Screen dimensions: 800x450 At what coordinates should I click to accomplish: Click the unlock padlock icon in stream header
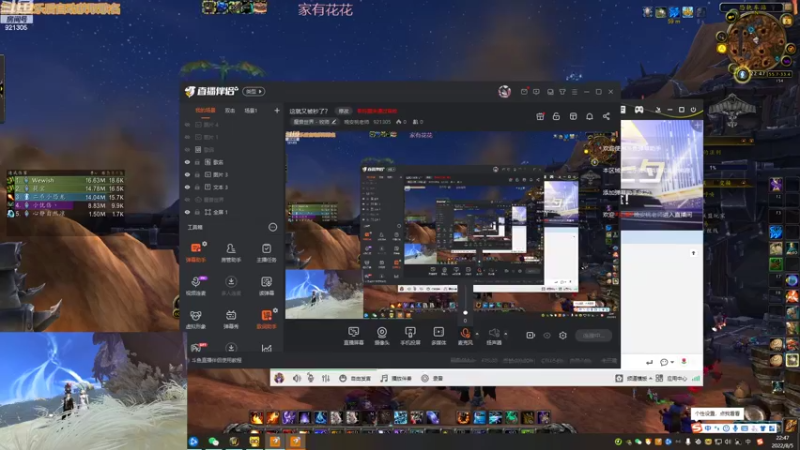(x=556, y=116)
